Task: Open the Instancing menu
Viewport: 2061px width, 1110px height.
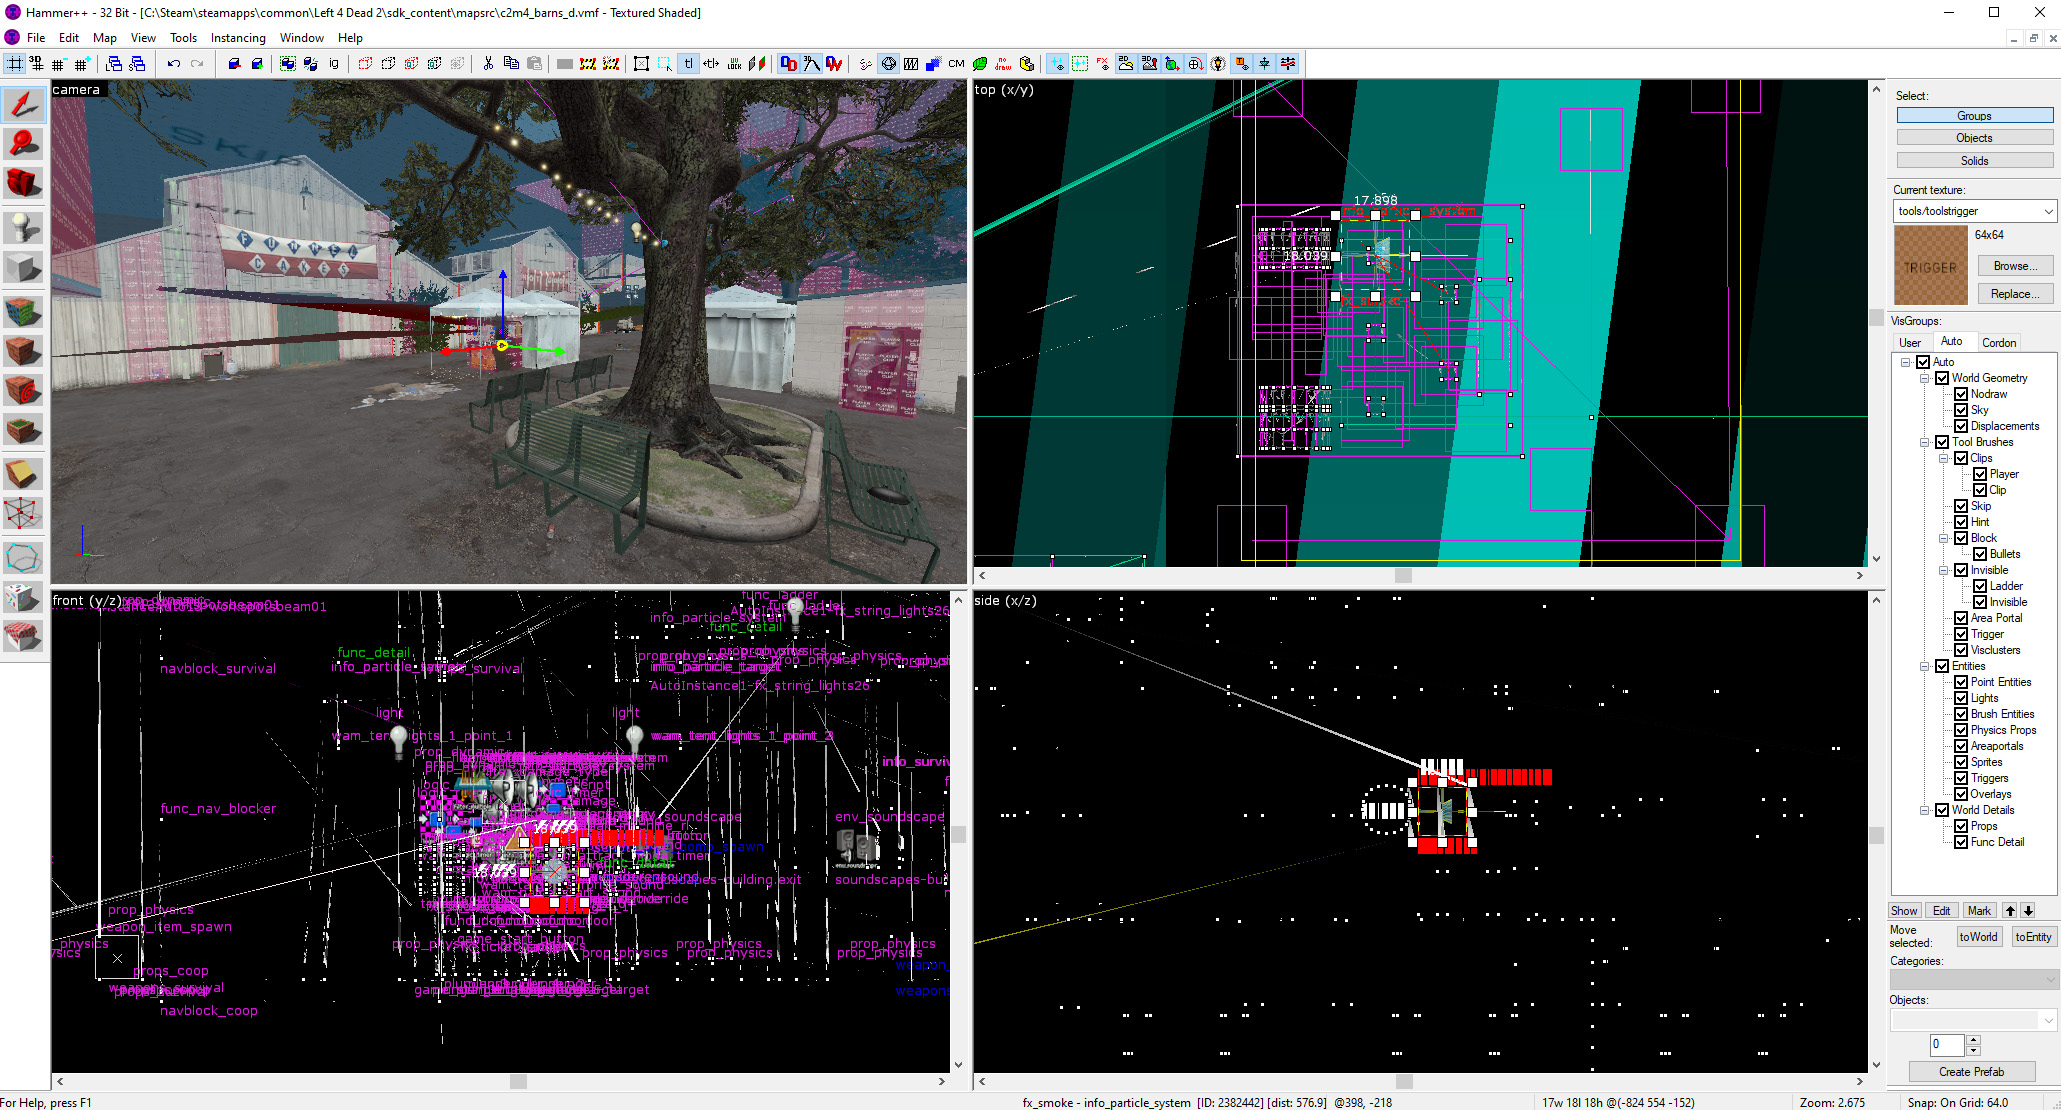Action: coord(238,38)
